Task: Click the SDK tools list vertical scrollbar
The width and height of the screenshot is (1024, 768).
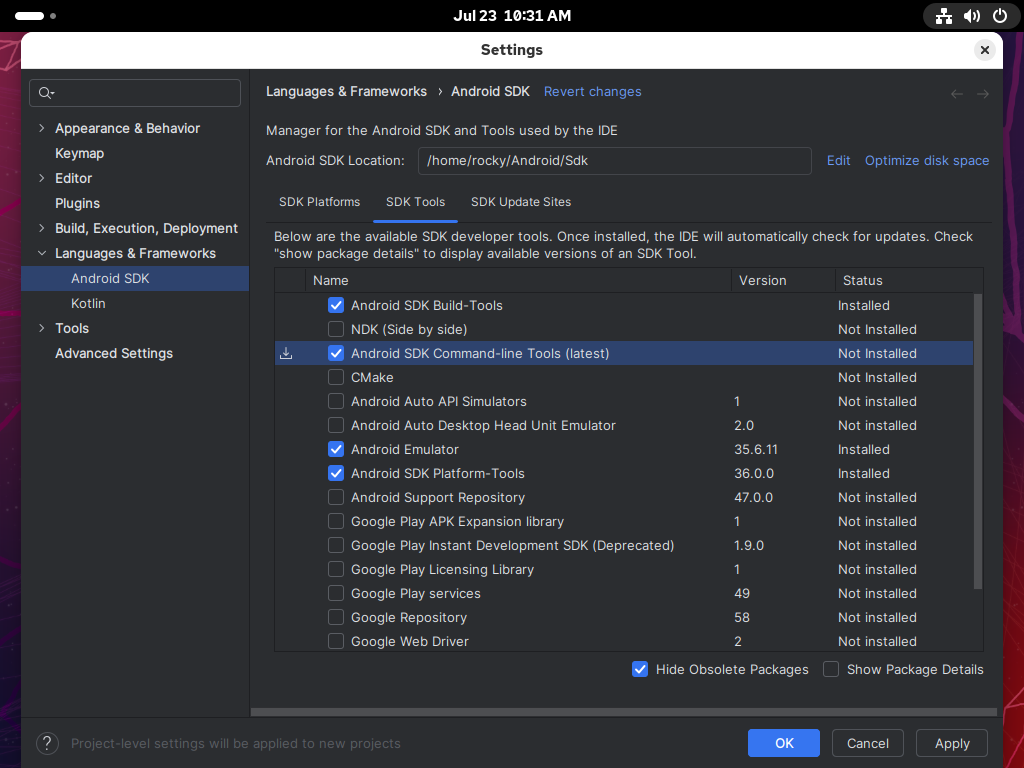Action: tap(978, 441)
